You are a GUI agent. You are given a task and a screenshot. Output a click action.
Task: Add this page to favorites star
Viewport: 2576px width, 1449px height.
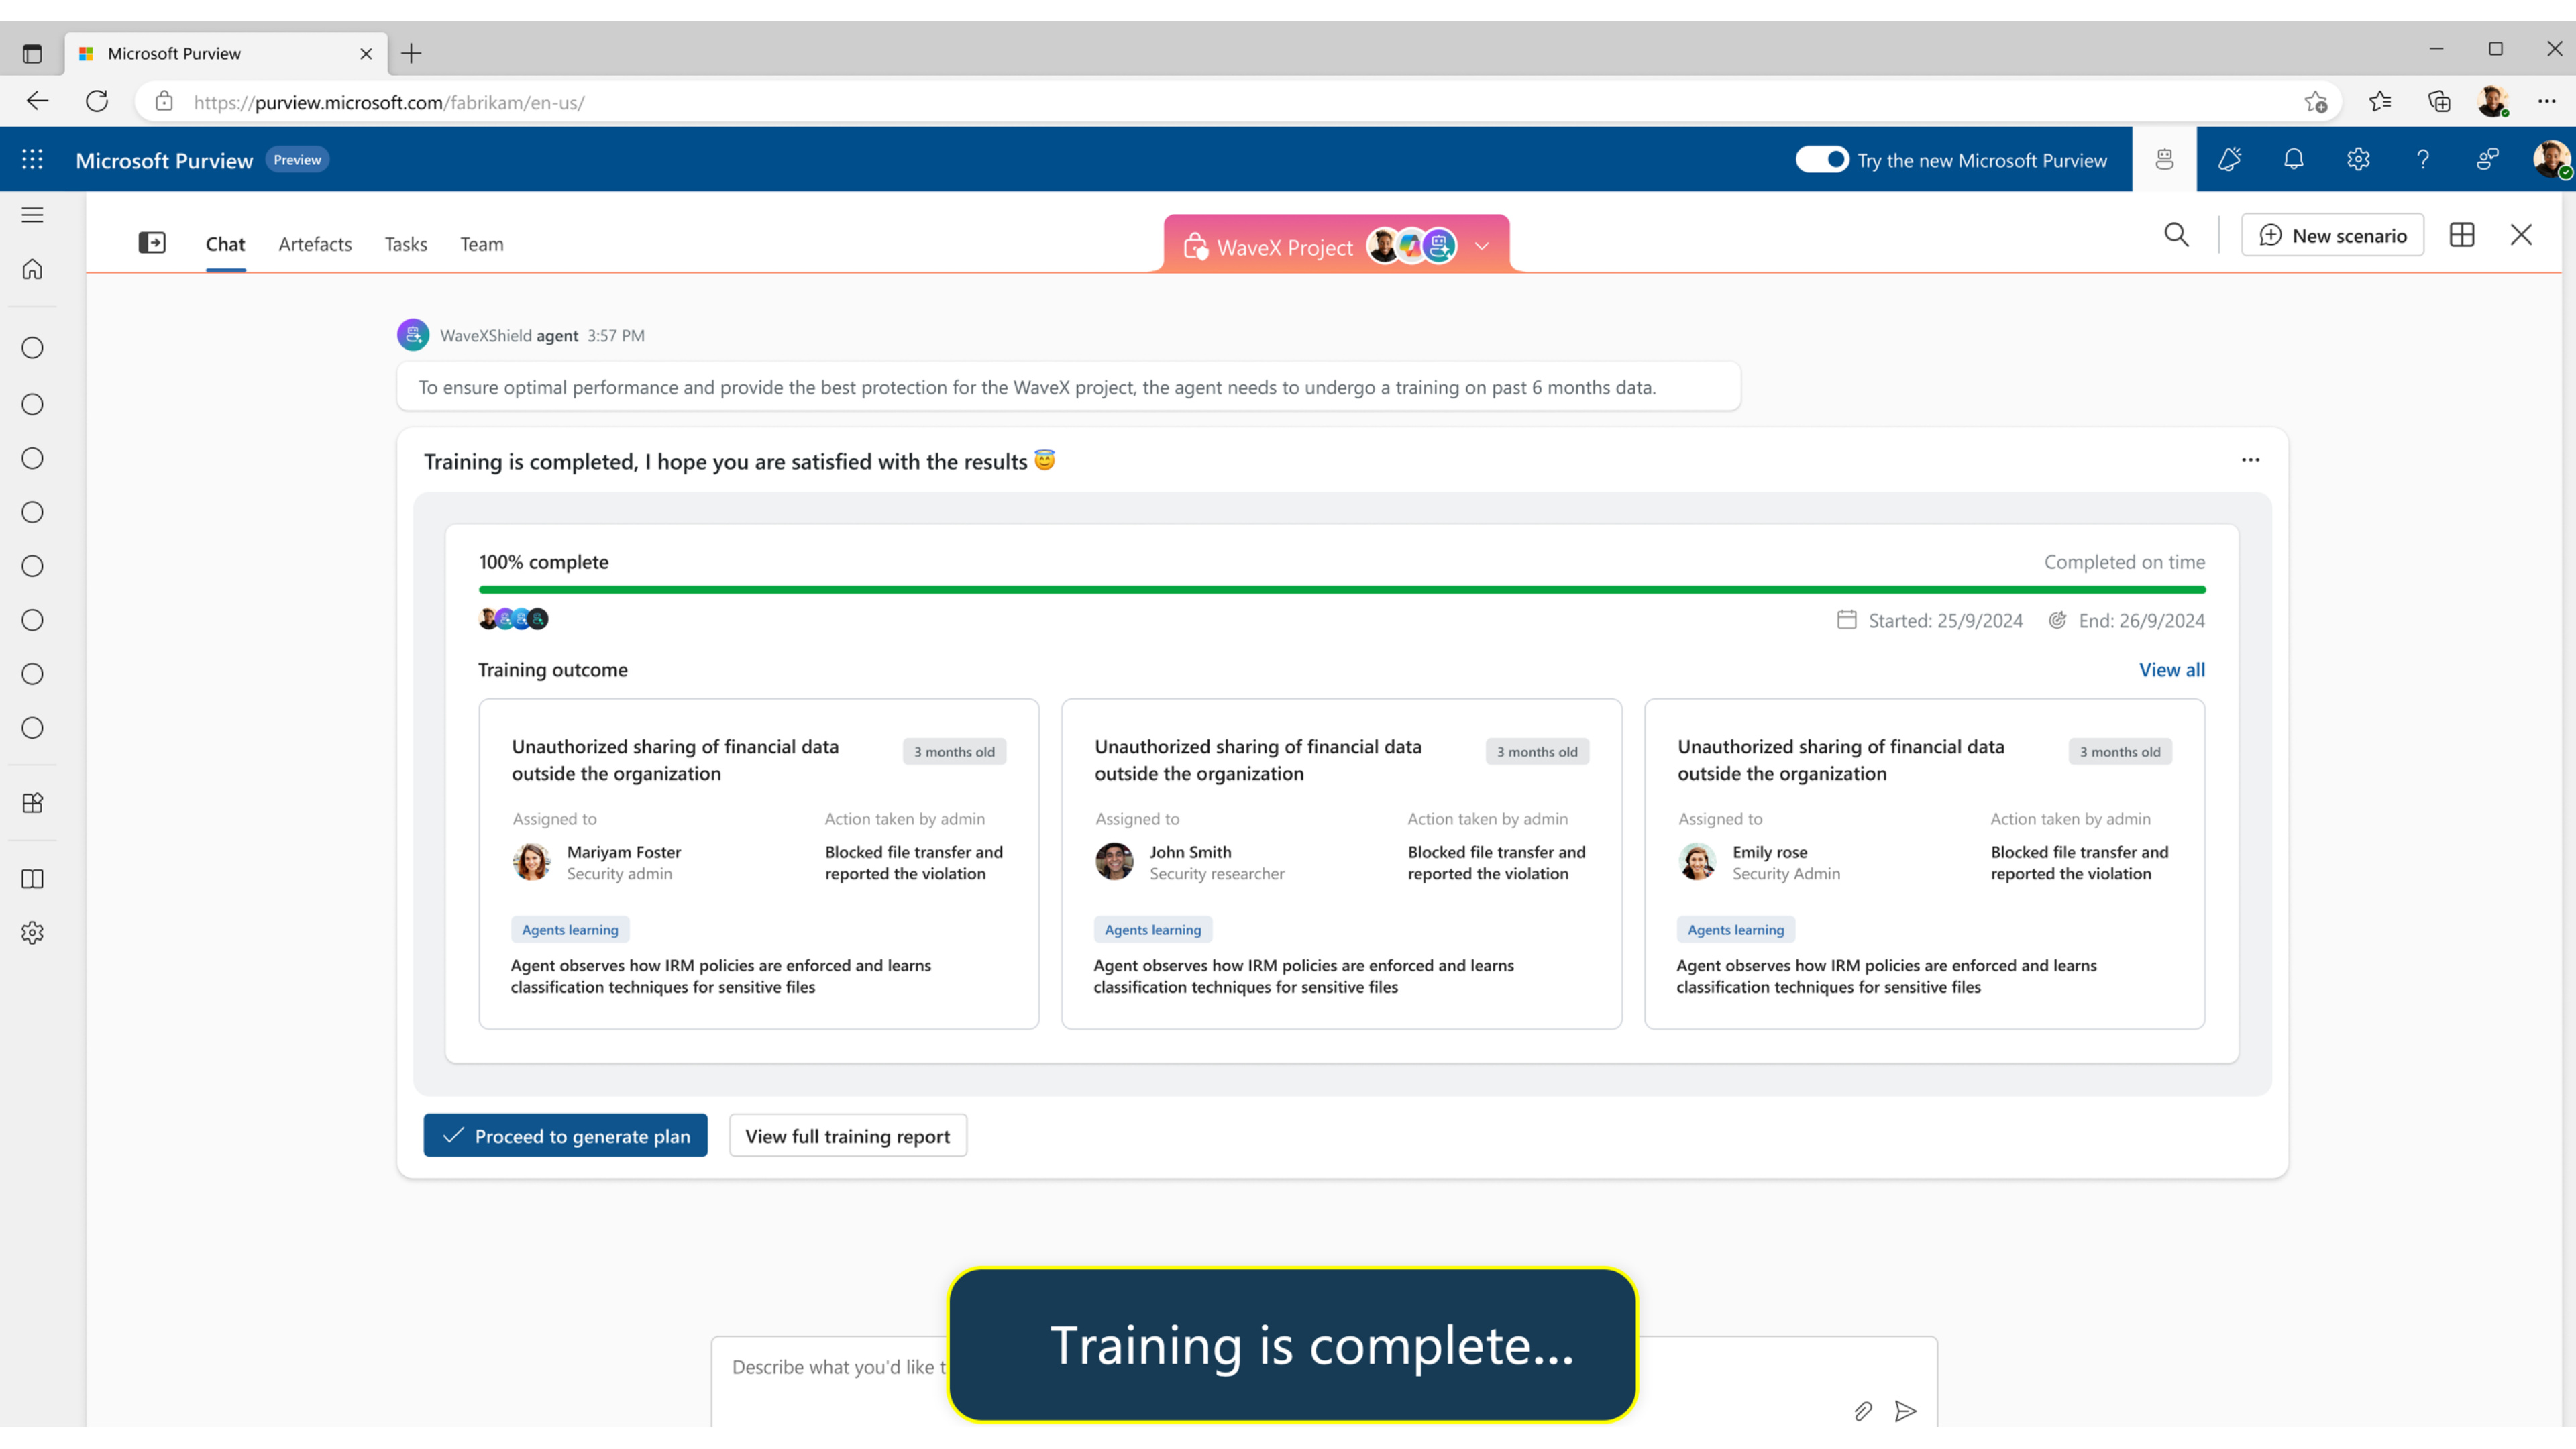(2315, 101)
